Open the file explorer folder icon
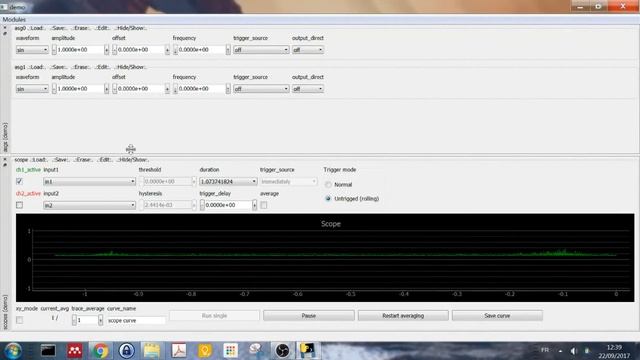640x360 pixels. click(152, 351)
